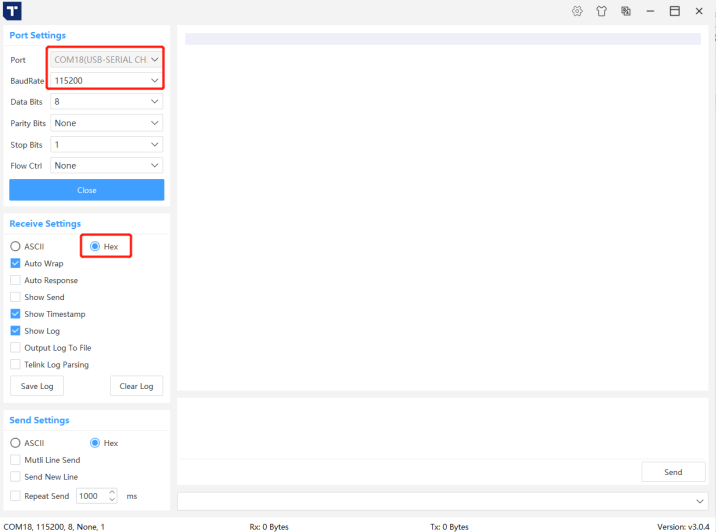Open the BaudRate dropdown showing 115200
Screen dimensions: 716x532
(106, 81)
